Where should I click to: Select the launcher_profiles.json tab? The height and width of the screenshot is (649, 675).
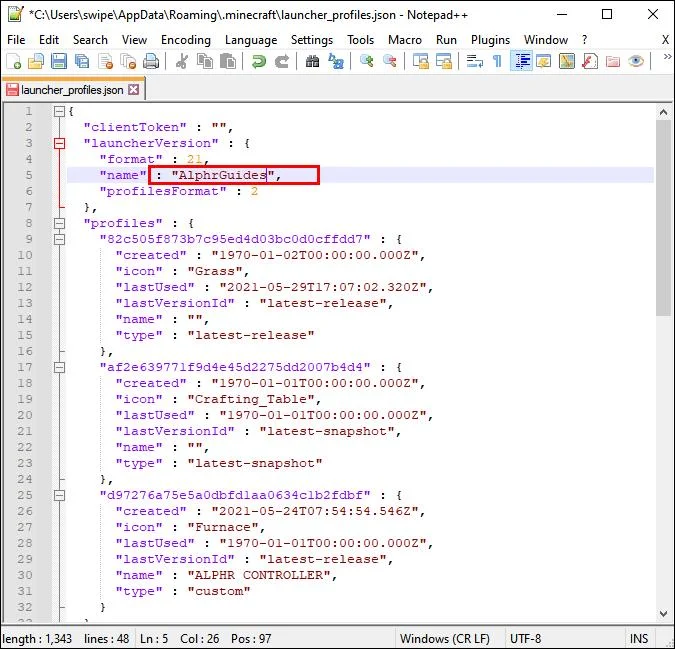point(72,90)
